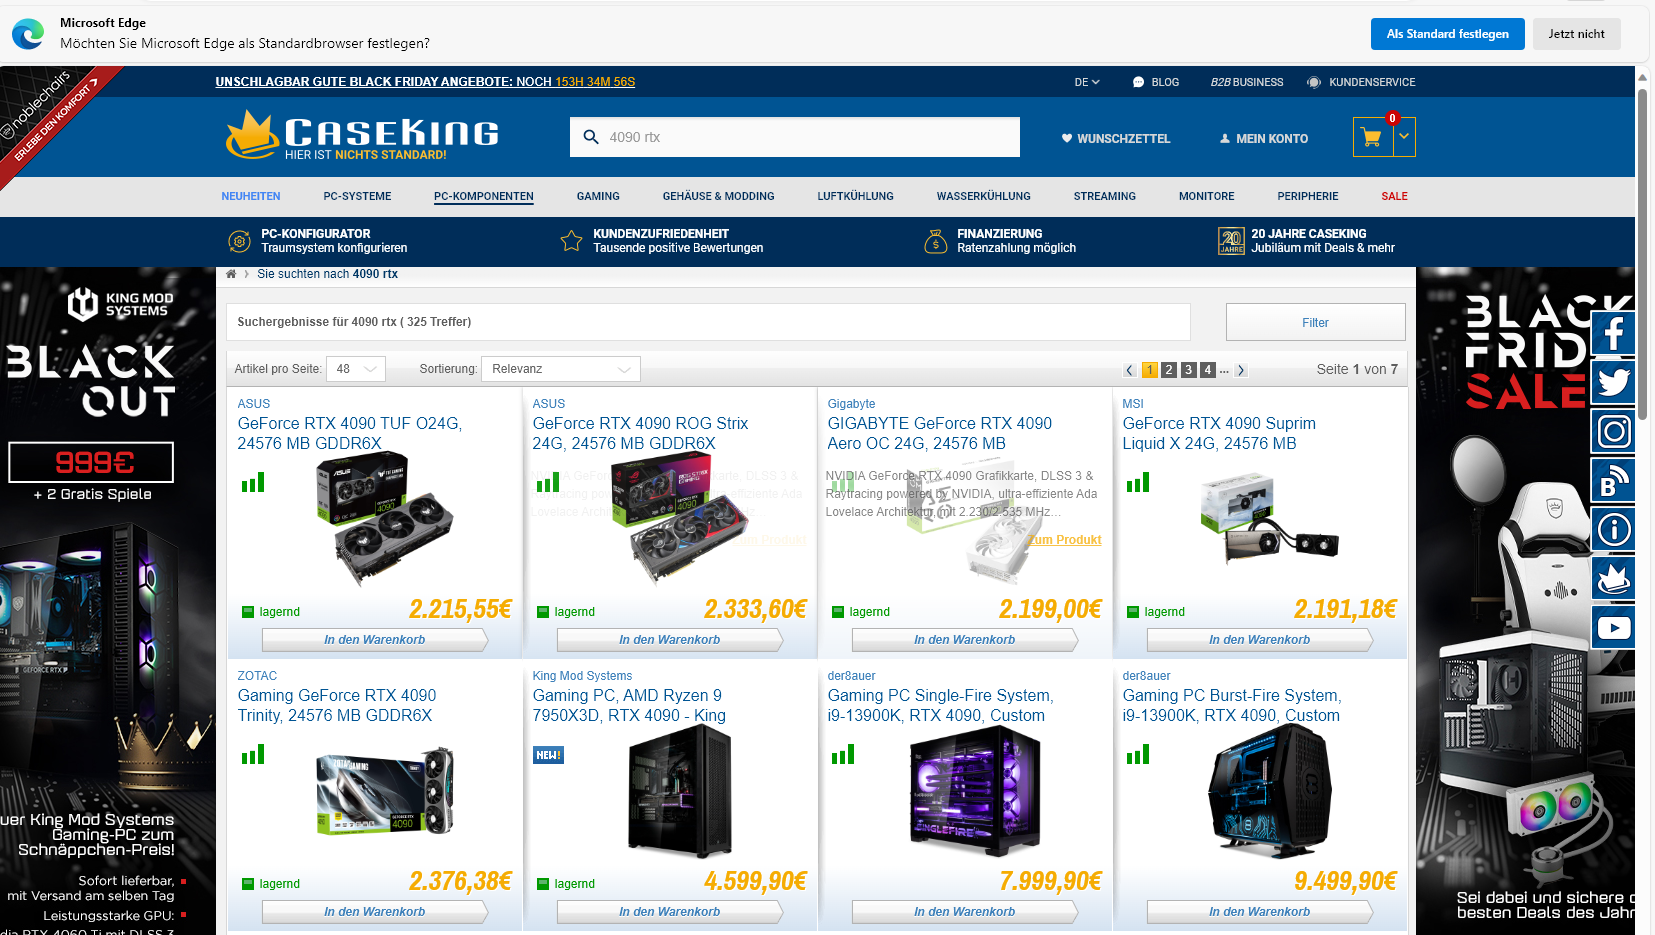Screen dimensions: 1655x935
Task: Open Gehäuse & Modding menu
Action: tap(718, 196)
